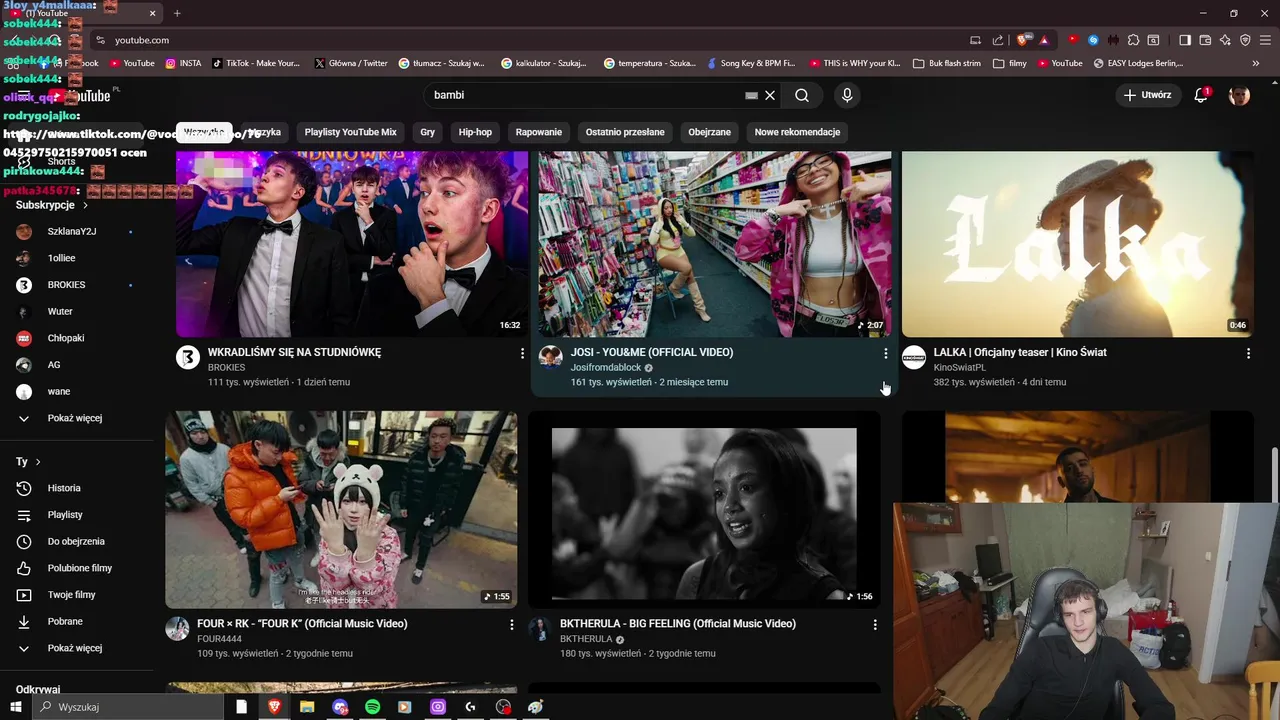Open options menu for FOUR × RK video
Screen dimensions: 1280x720
tap(512, 625)
